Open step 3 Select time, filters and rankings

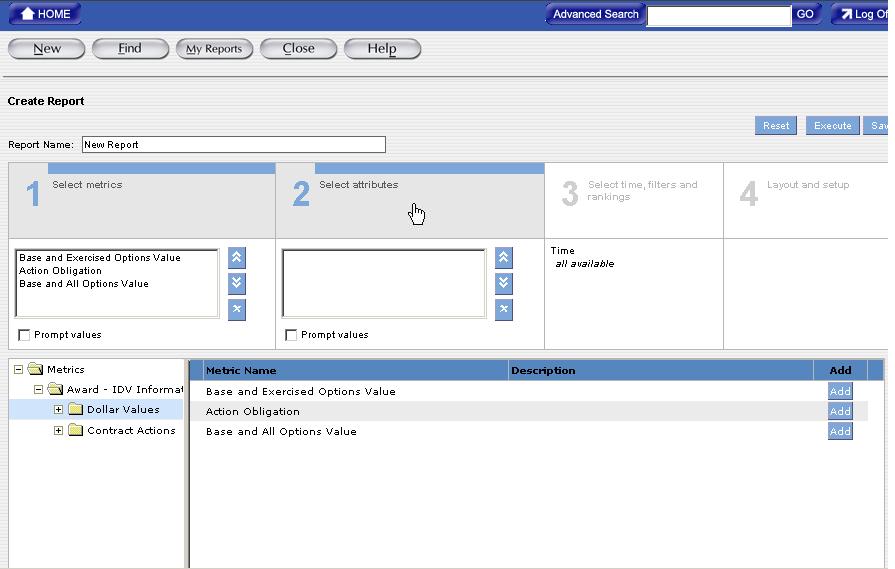pyautogui.click(x=634, y=200)
